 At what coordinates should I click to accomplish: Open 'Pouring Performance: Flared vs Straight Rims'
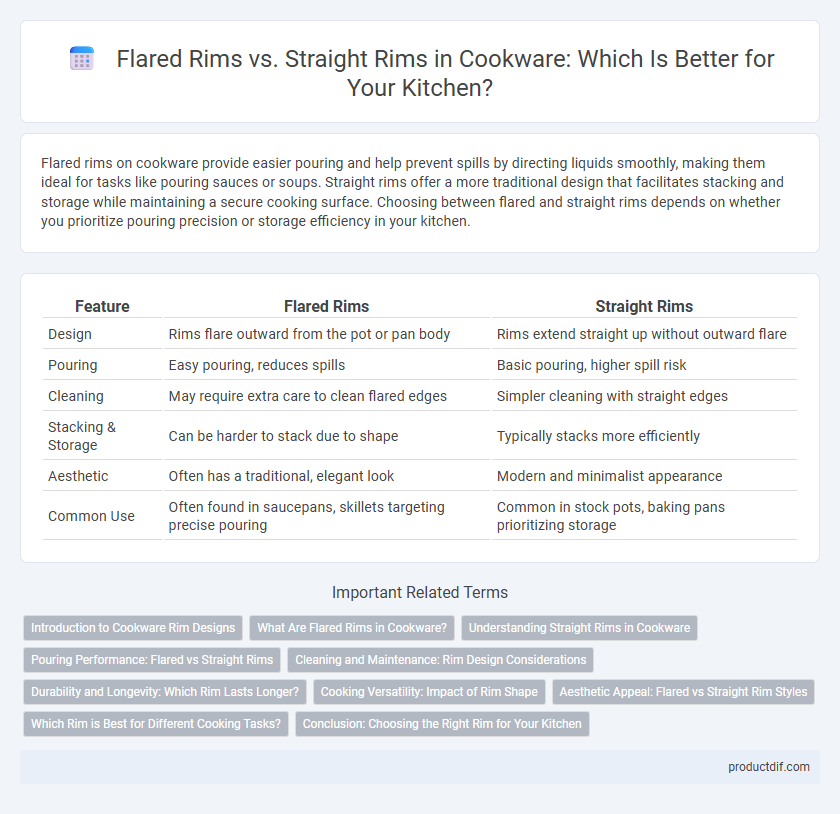tap(152, 660)
